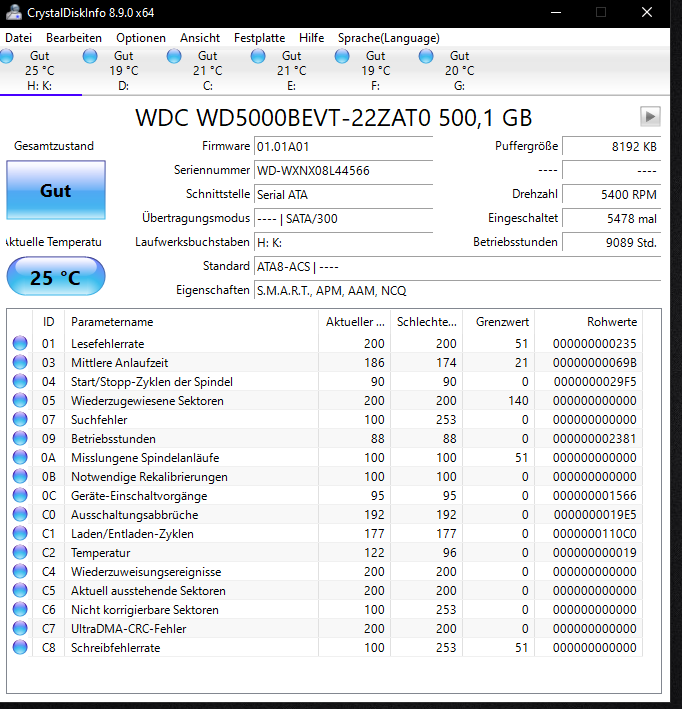Click the Schlechte... column header
The height and width of the screenshot is (709, 682).
426,322
